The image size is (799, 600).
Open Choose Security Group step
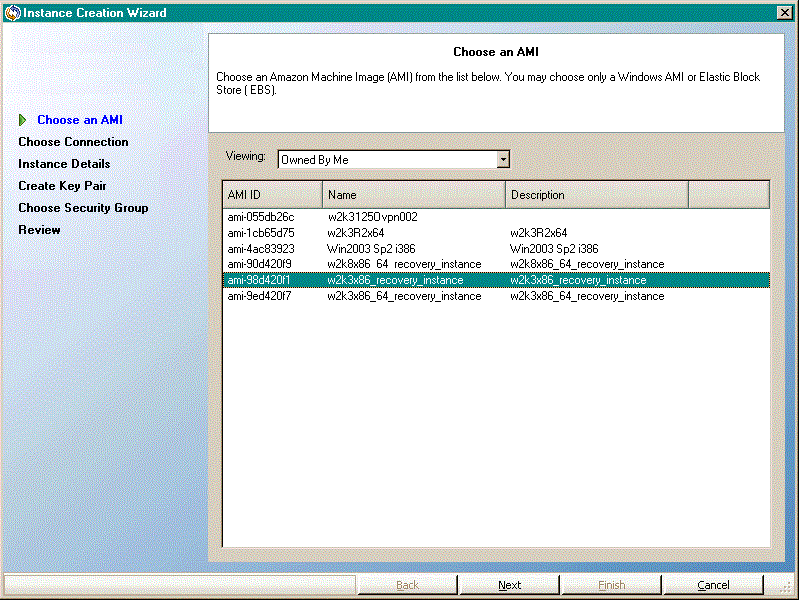pyautogui.click(x=83, y=208)
